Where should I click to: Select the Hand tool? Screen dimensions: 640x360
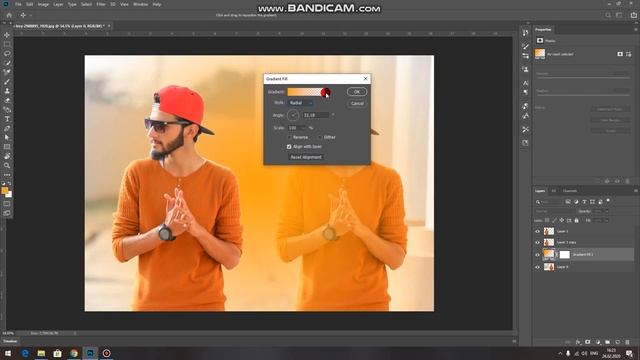tap(7, 156)
